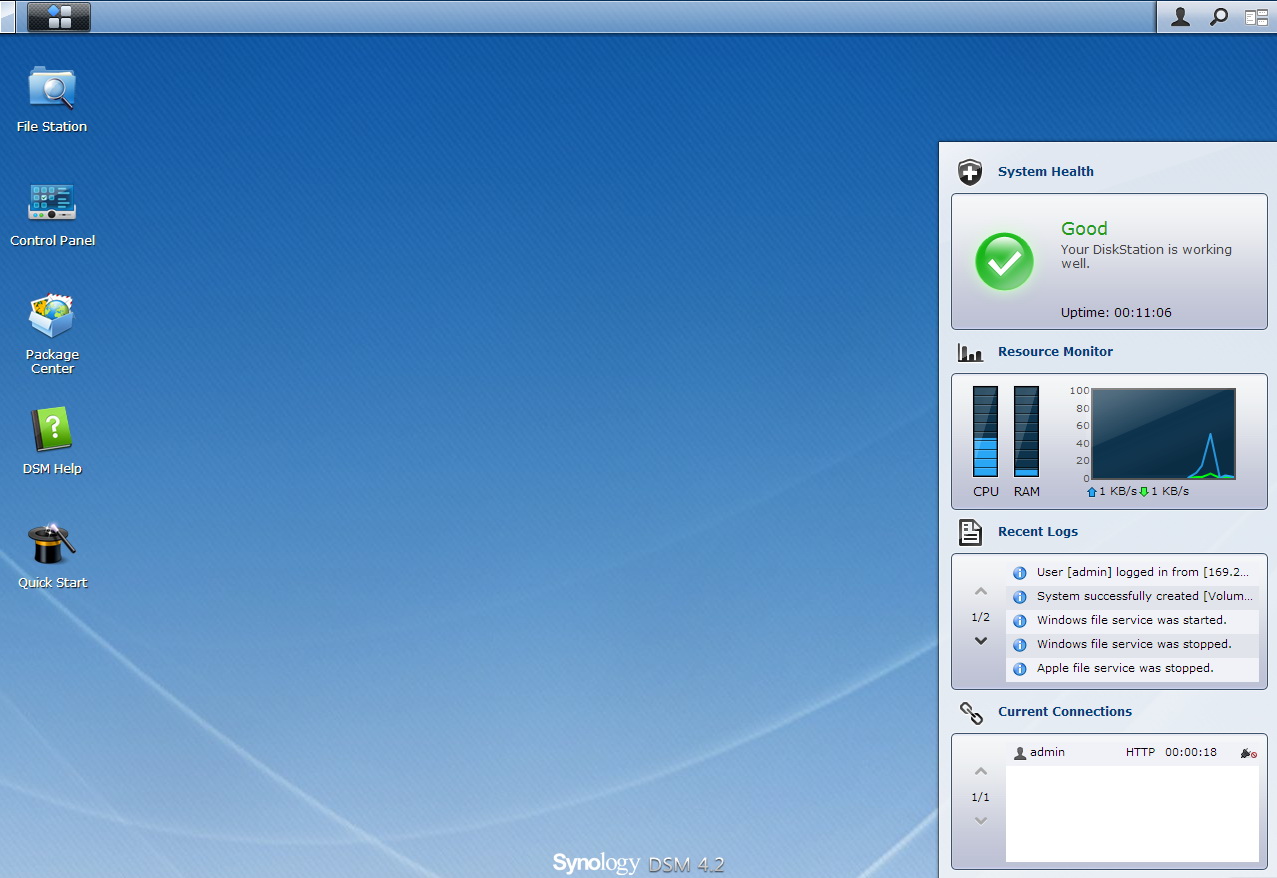Open Package Center desktop icon
The height and width of the screenshot is (878, 1277).
pyautogui.click(x=52, y=334)
